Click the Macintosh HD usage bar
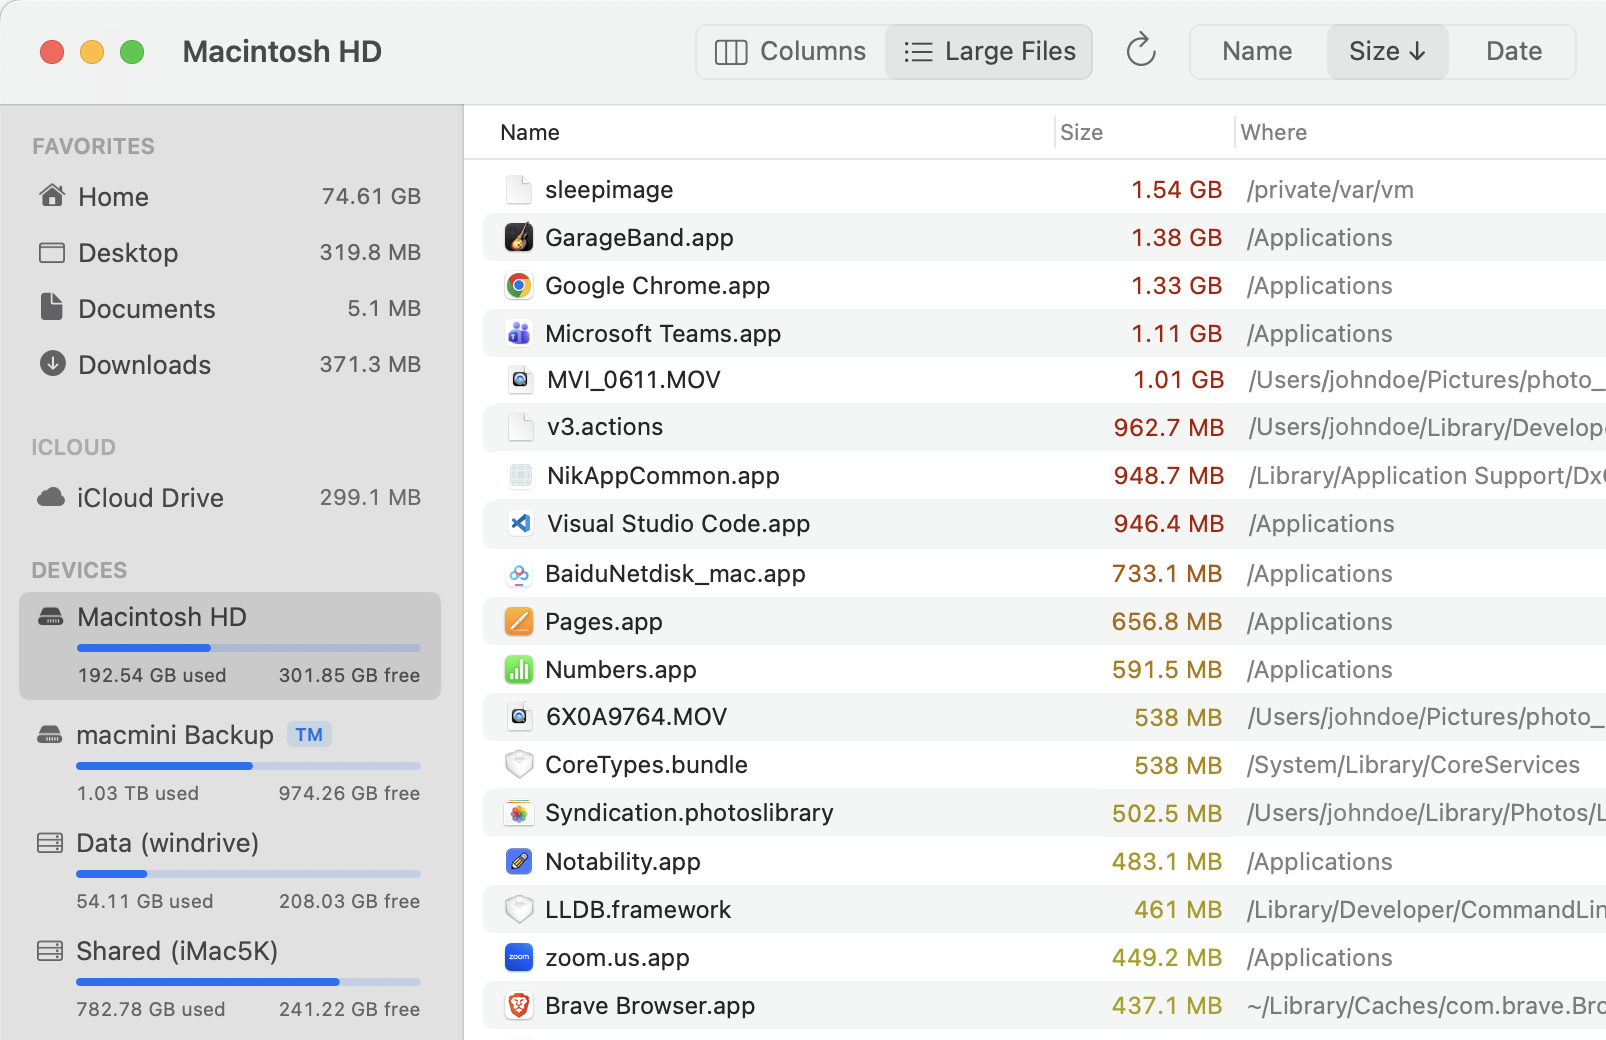This screenshot has width=1606, height=1040. 248,648
